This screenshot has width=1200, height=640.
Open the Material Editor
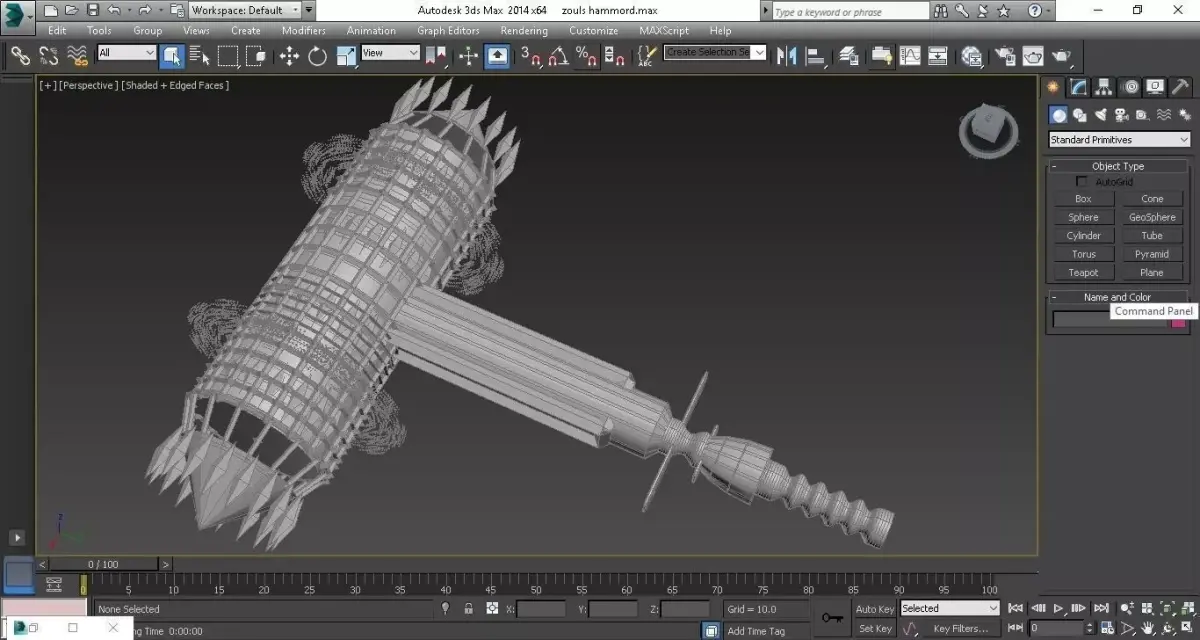pyautogui.click(x=971, y=56)
